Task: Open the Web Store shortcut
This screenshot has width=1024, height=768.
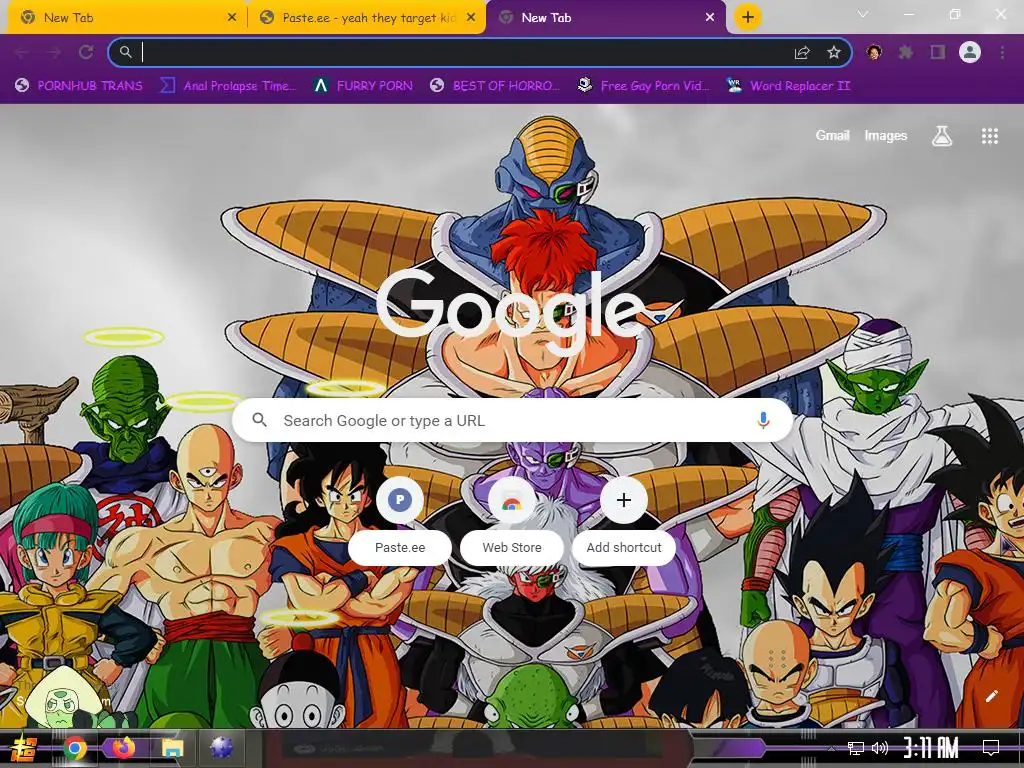Action: [512, 520]
